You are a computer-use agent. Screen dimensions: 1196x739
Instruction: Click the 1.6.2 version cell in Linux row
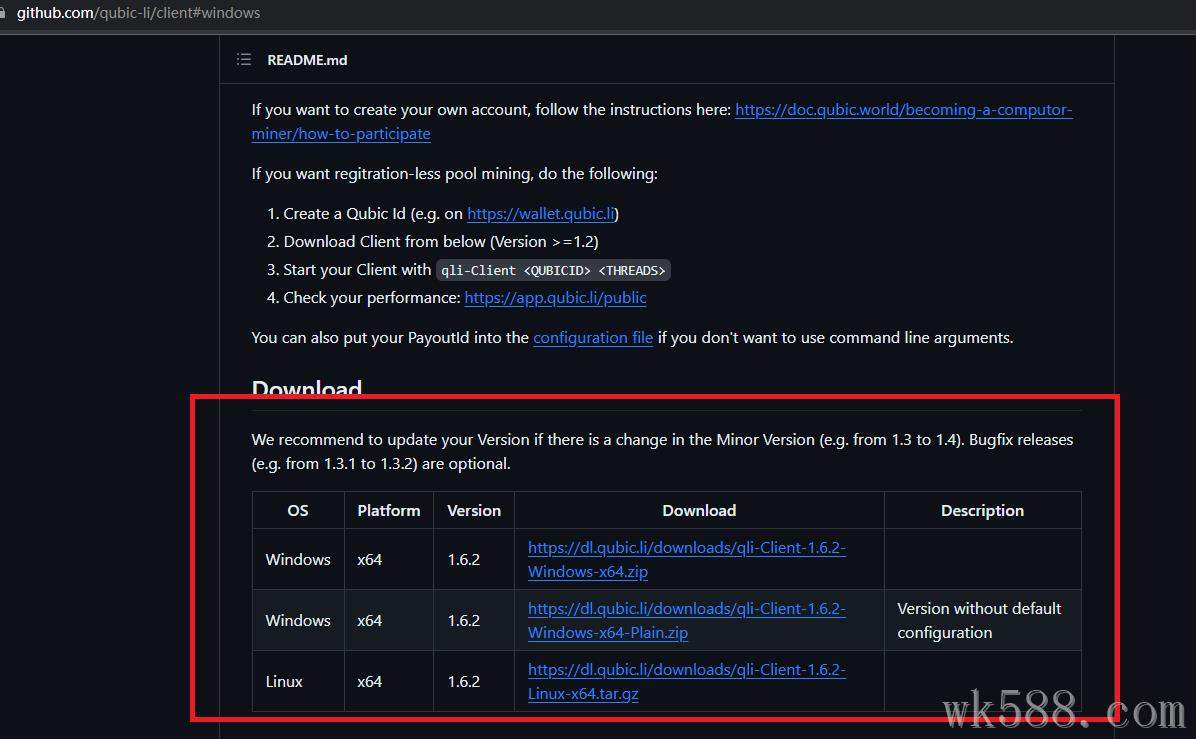464,681
